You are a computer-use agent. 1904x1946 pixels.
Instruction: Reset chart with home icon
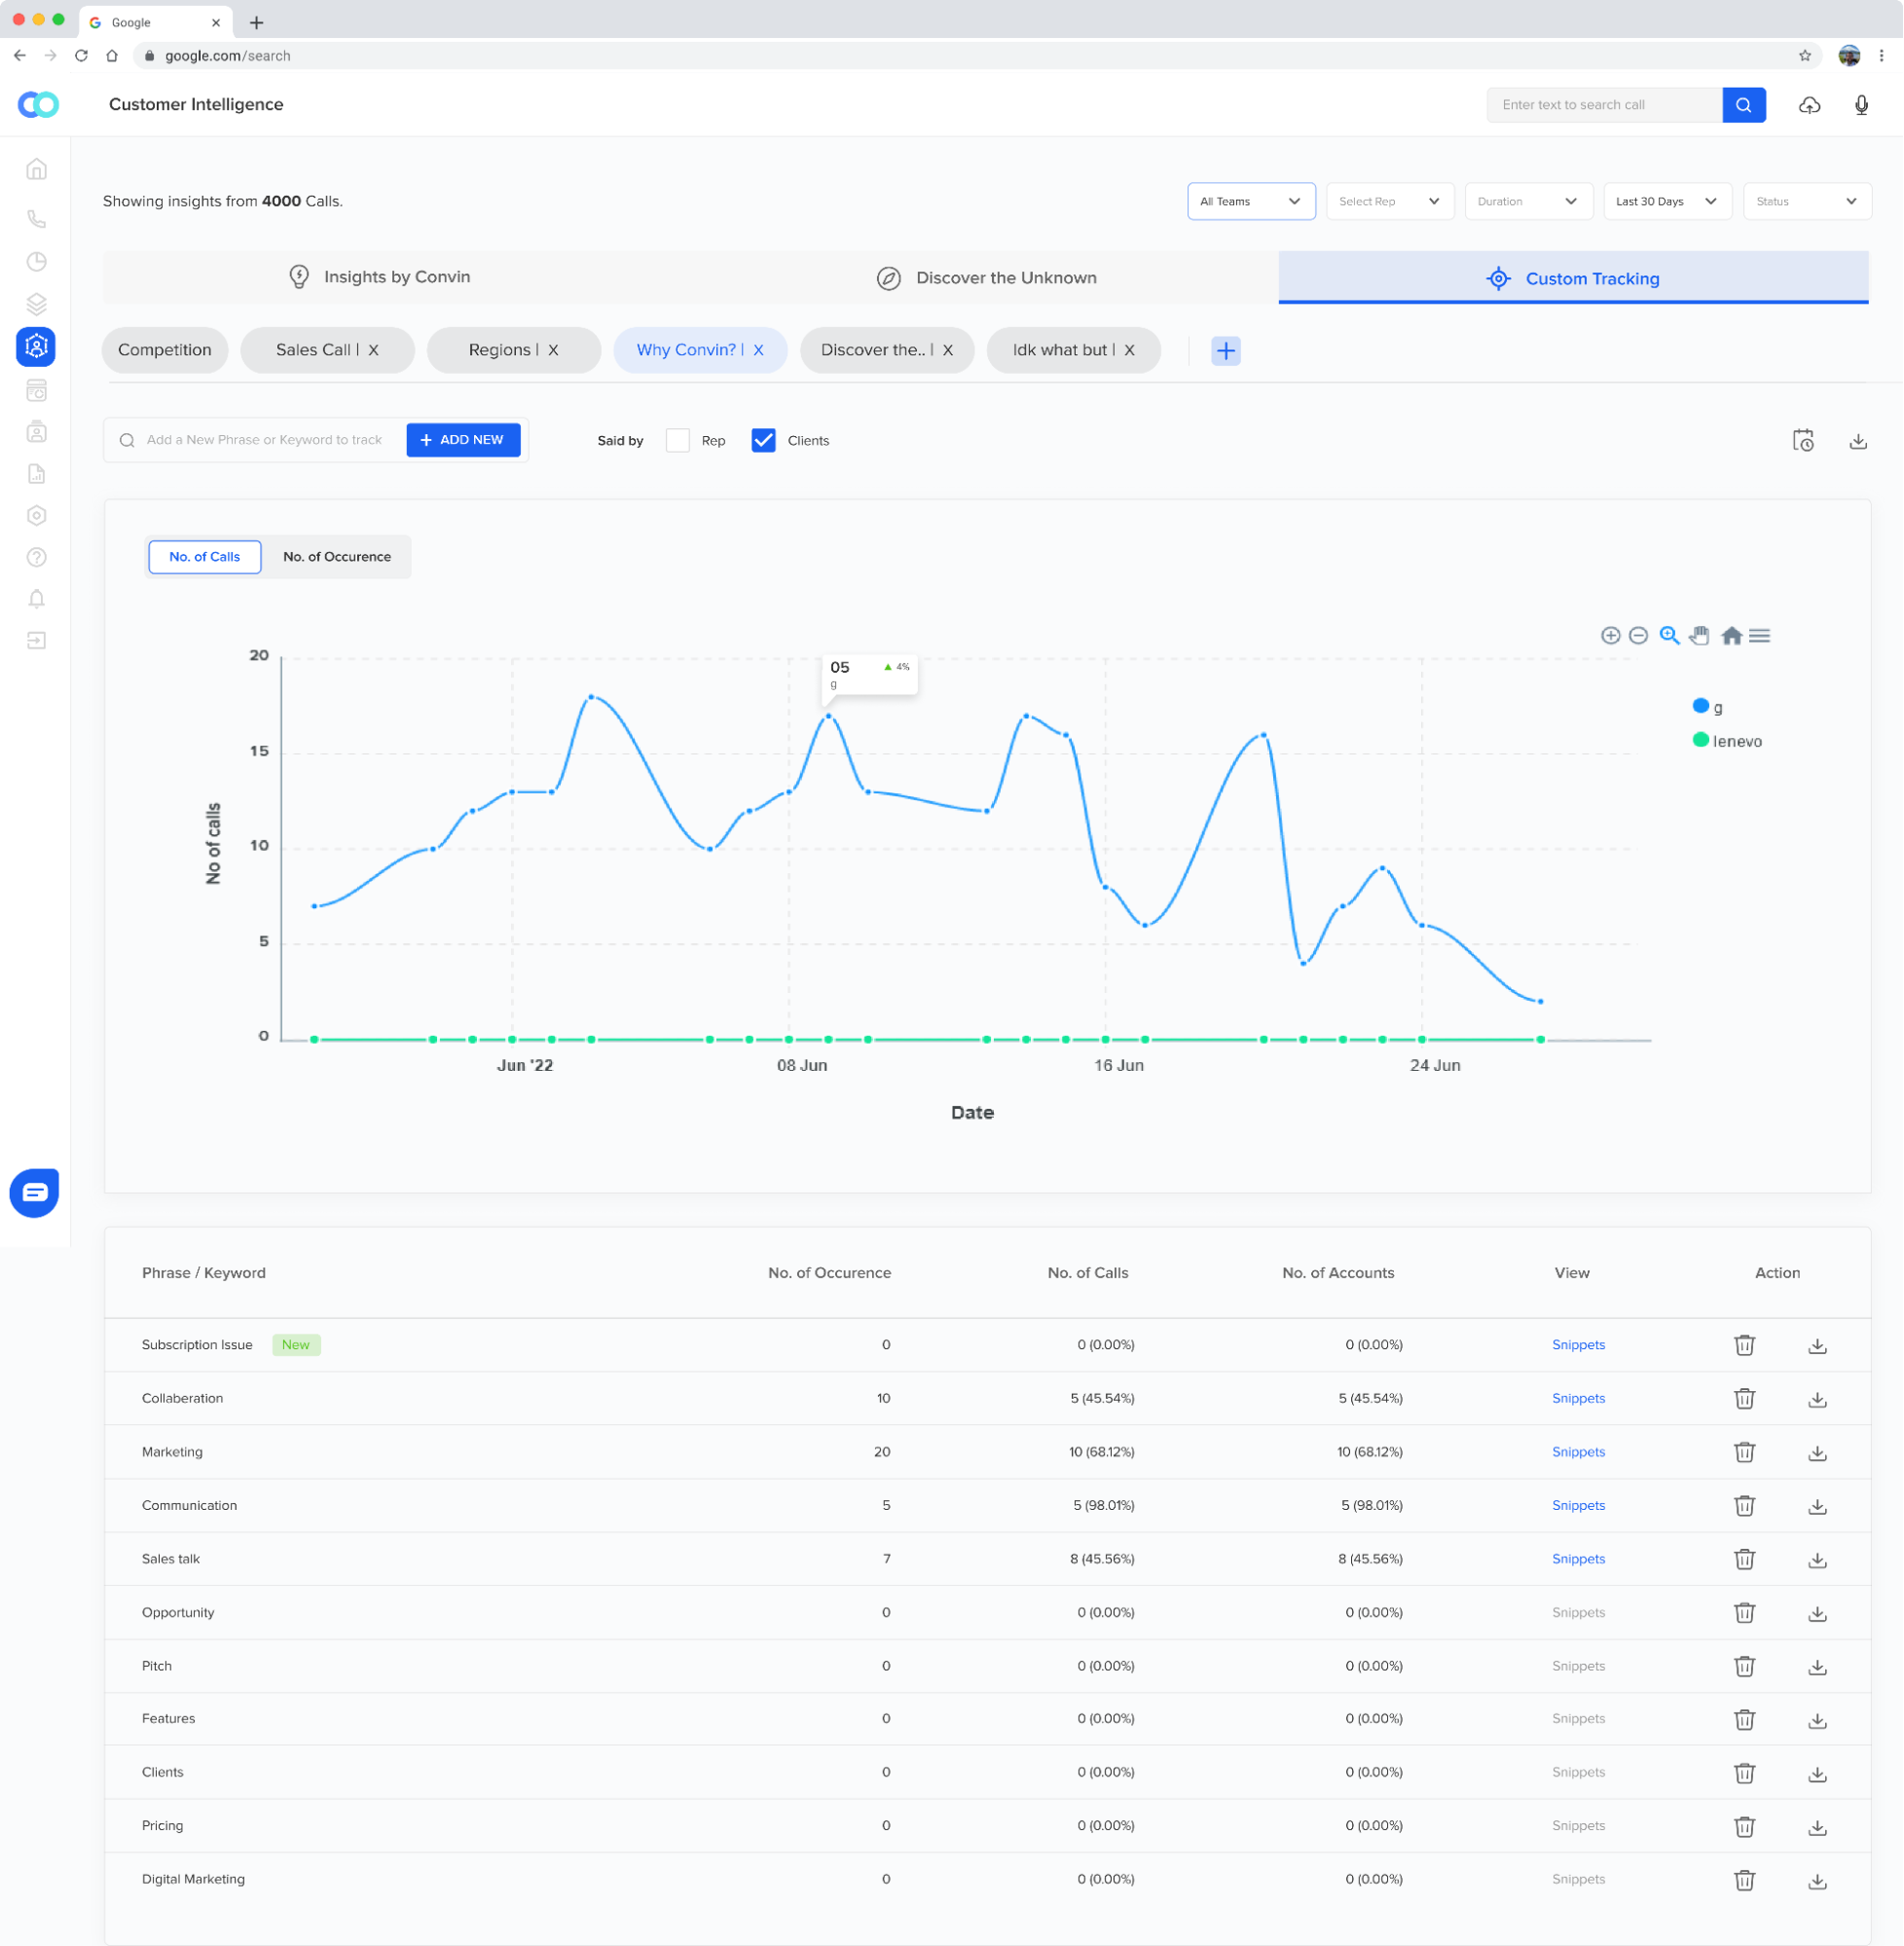tap(1731, 636)
